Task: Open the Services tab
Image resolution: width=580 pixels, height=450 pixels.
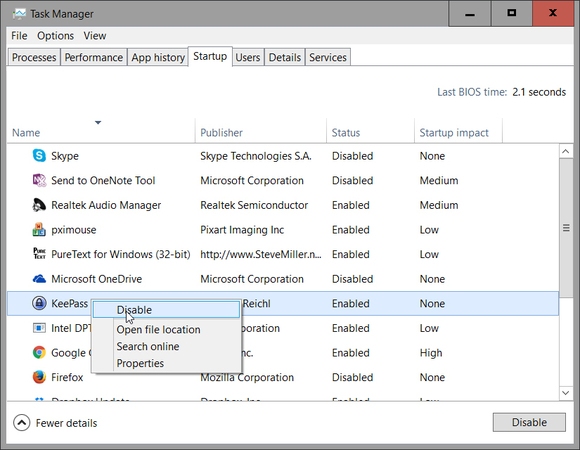Action: [328, 57]
